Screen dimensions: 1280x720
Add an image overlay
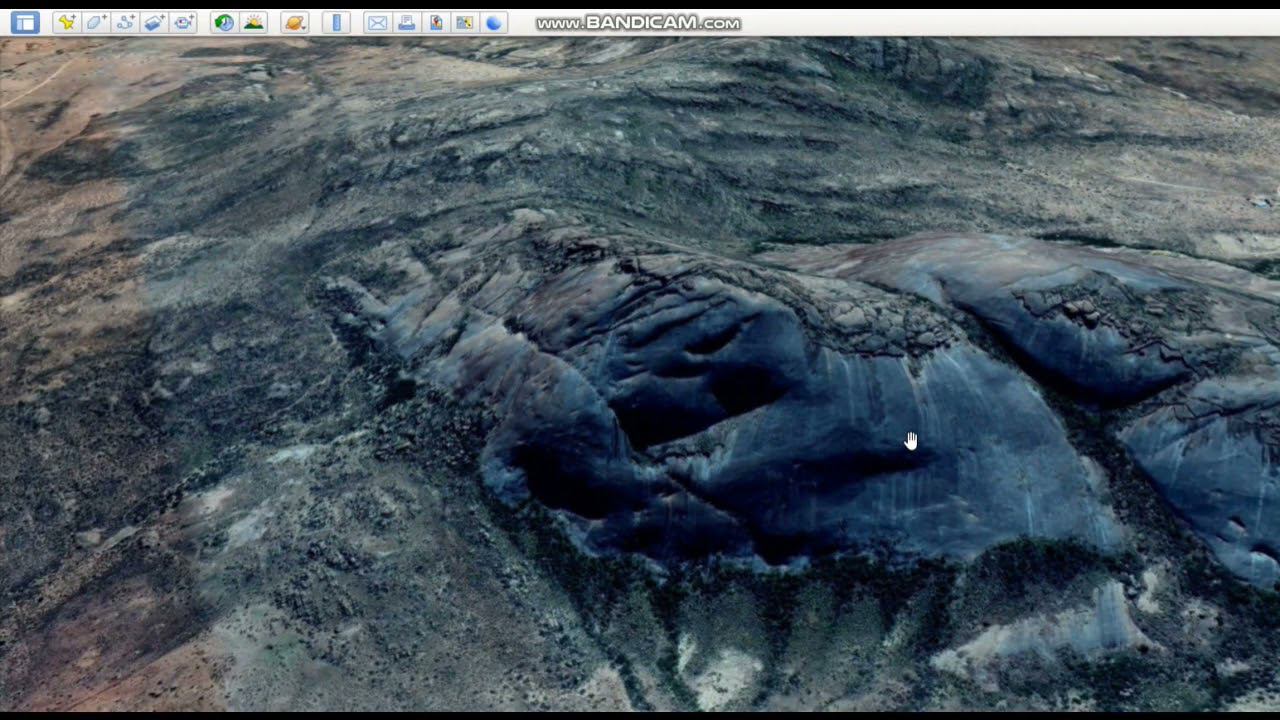click(x=154, y=22)
